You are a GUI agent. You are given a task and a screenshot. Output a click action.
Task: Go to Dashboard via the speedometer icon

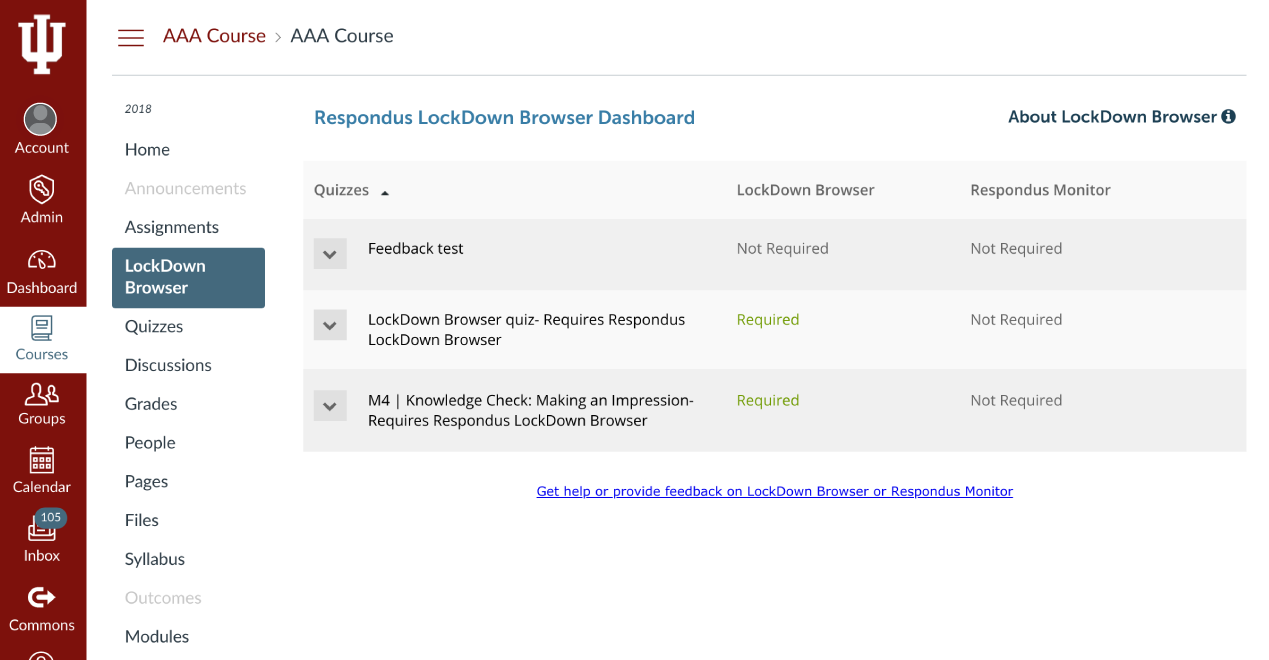[41, 260]
